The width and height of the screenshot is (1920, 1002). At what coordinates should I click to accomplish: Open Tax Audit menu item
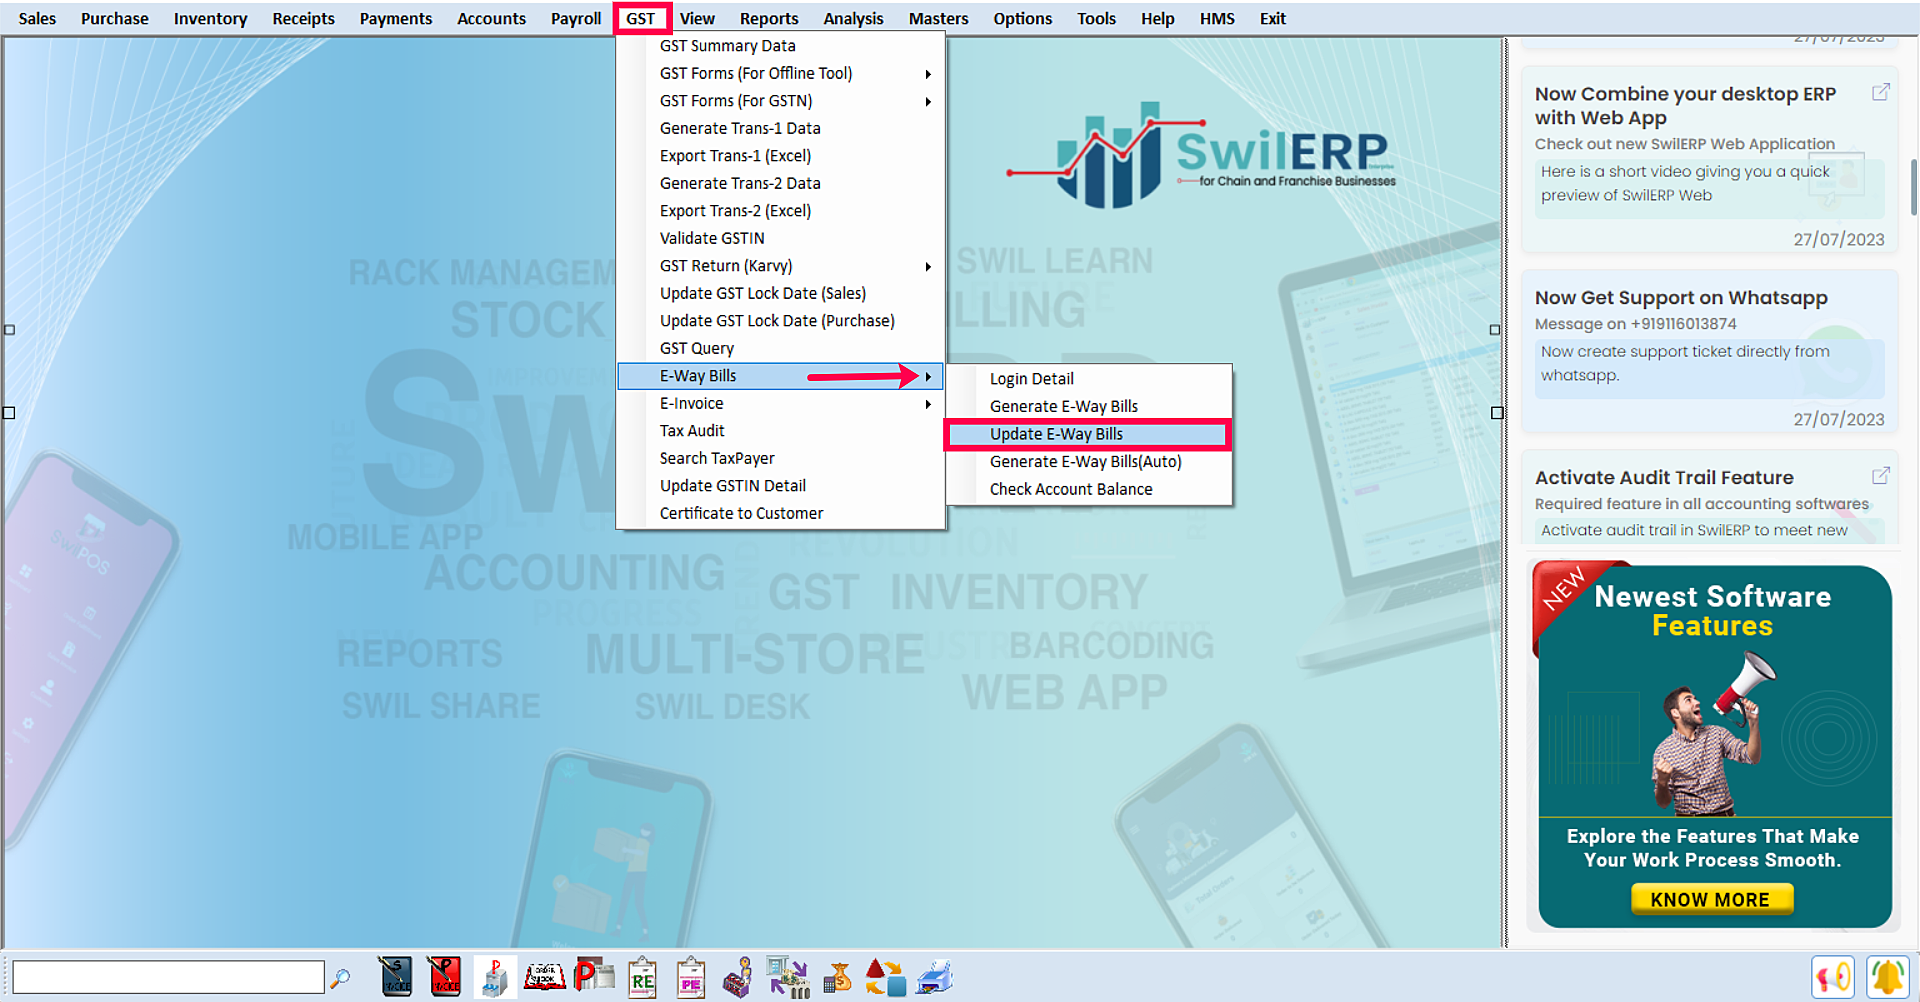(x=780, y=431)
